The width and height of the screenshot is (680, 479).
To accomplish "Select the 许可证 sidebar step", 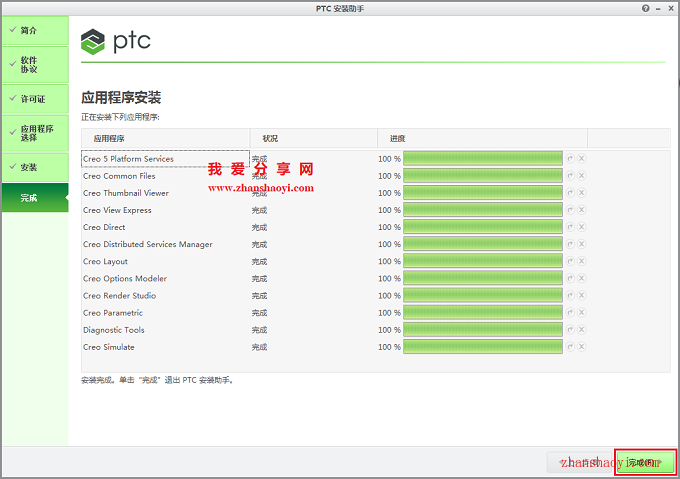I will pos(35,99).
